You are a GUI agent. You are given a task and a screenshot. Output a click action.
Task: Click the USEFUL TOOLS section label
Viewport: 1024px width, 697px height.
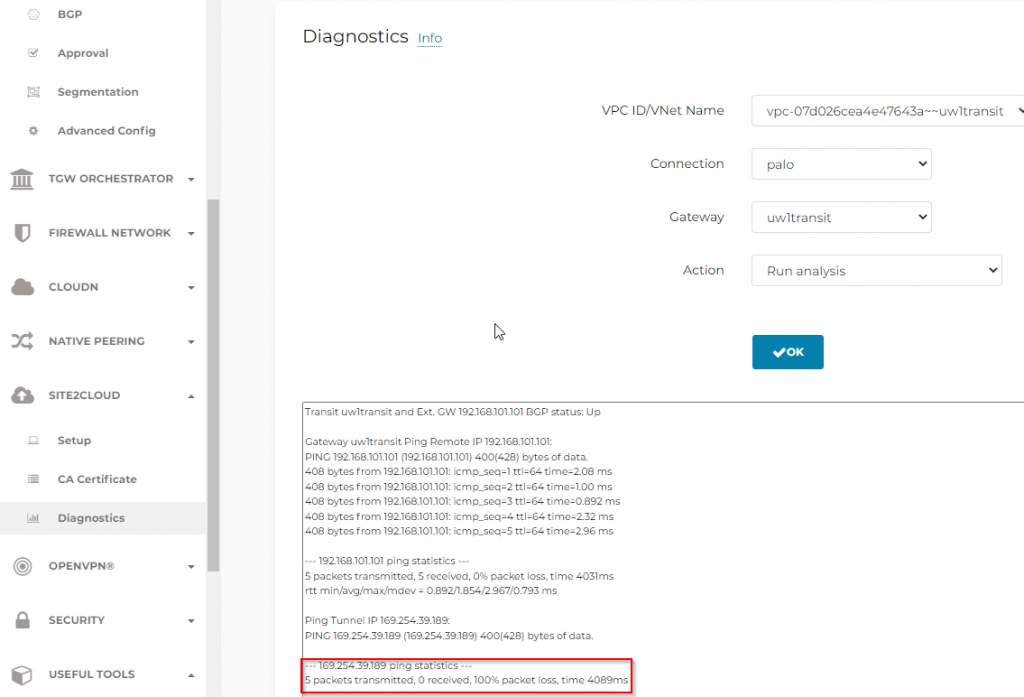(x=91, y=675)
